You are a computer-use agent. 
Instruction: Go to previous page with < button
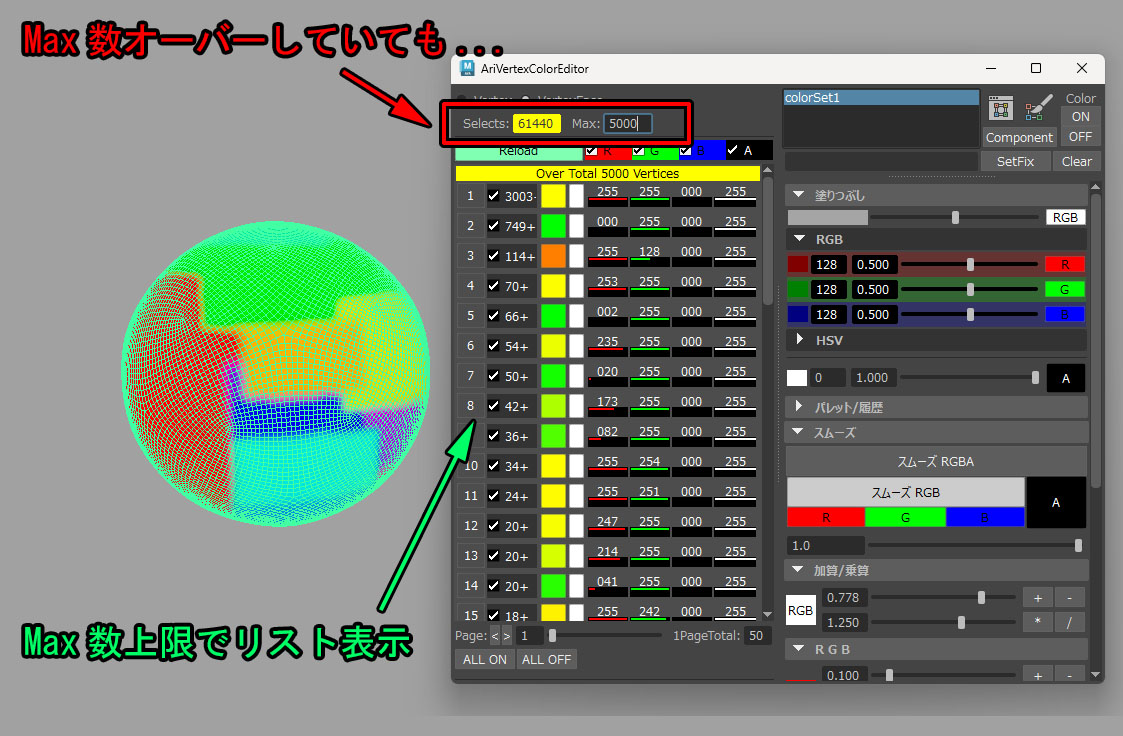(494, 636)
